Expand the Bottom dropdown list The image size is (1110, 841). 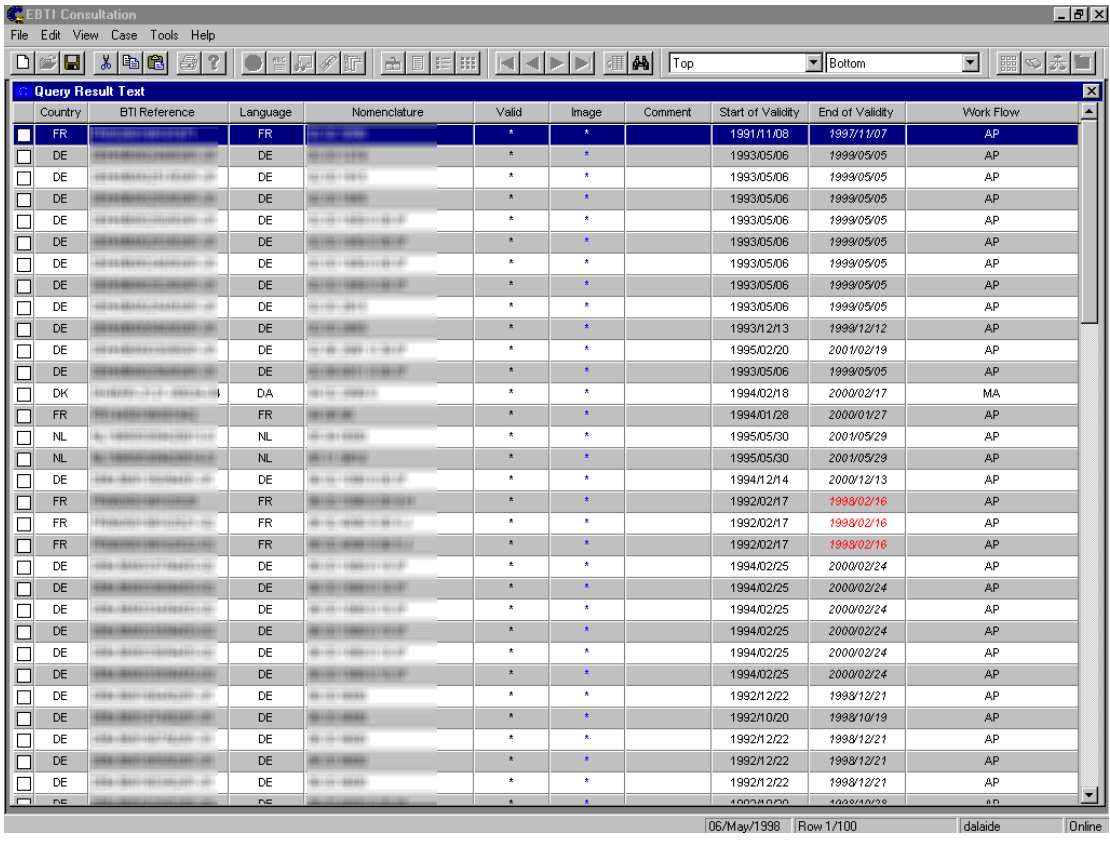969,63
